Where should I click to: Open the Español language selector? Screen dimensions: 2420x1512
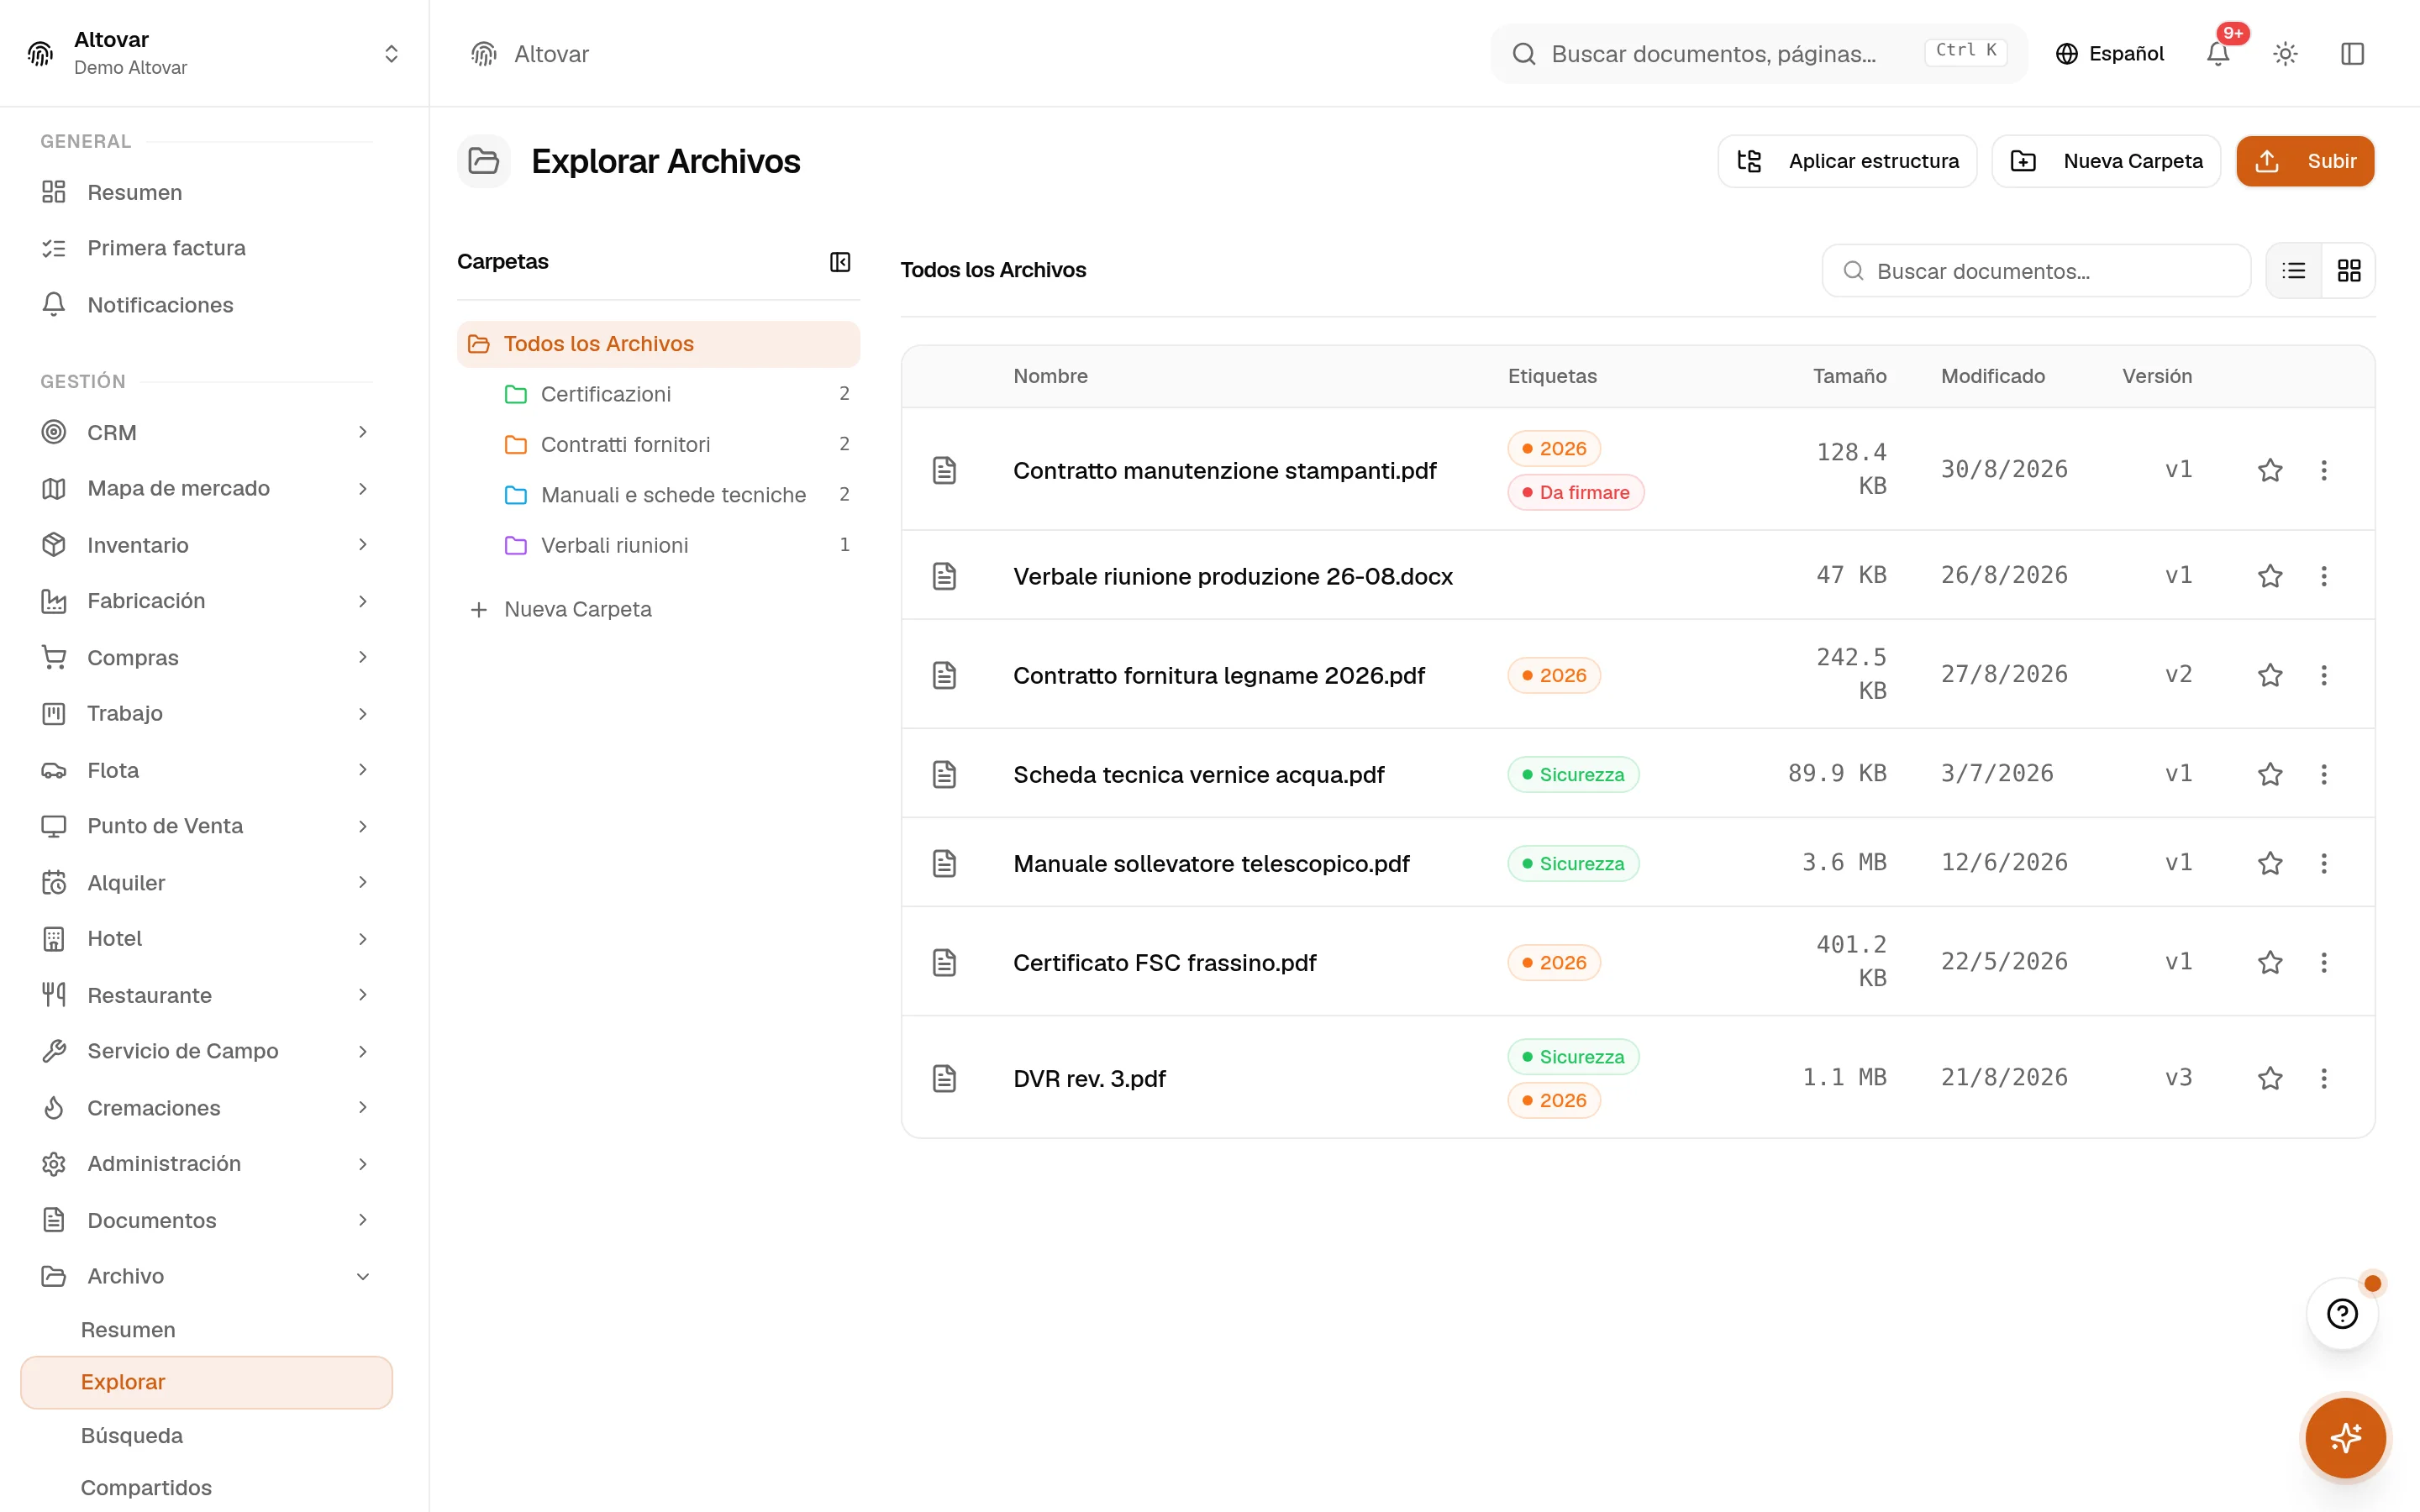pyautogui.click(x=2109, y=54)
